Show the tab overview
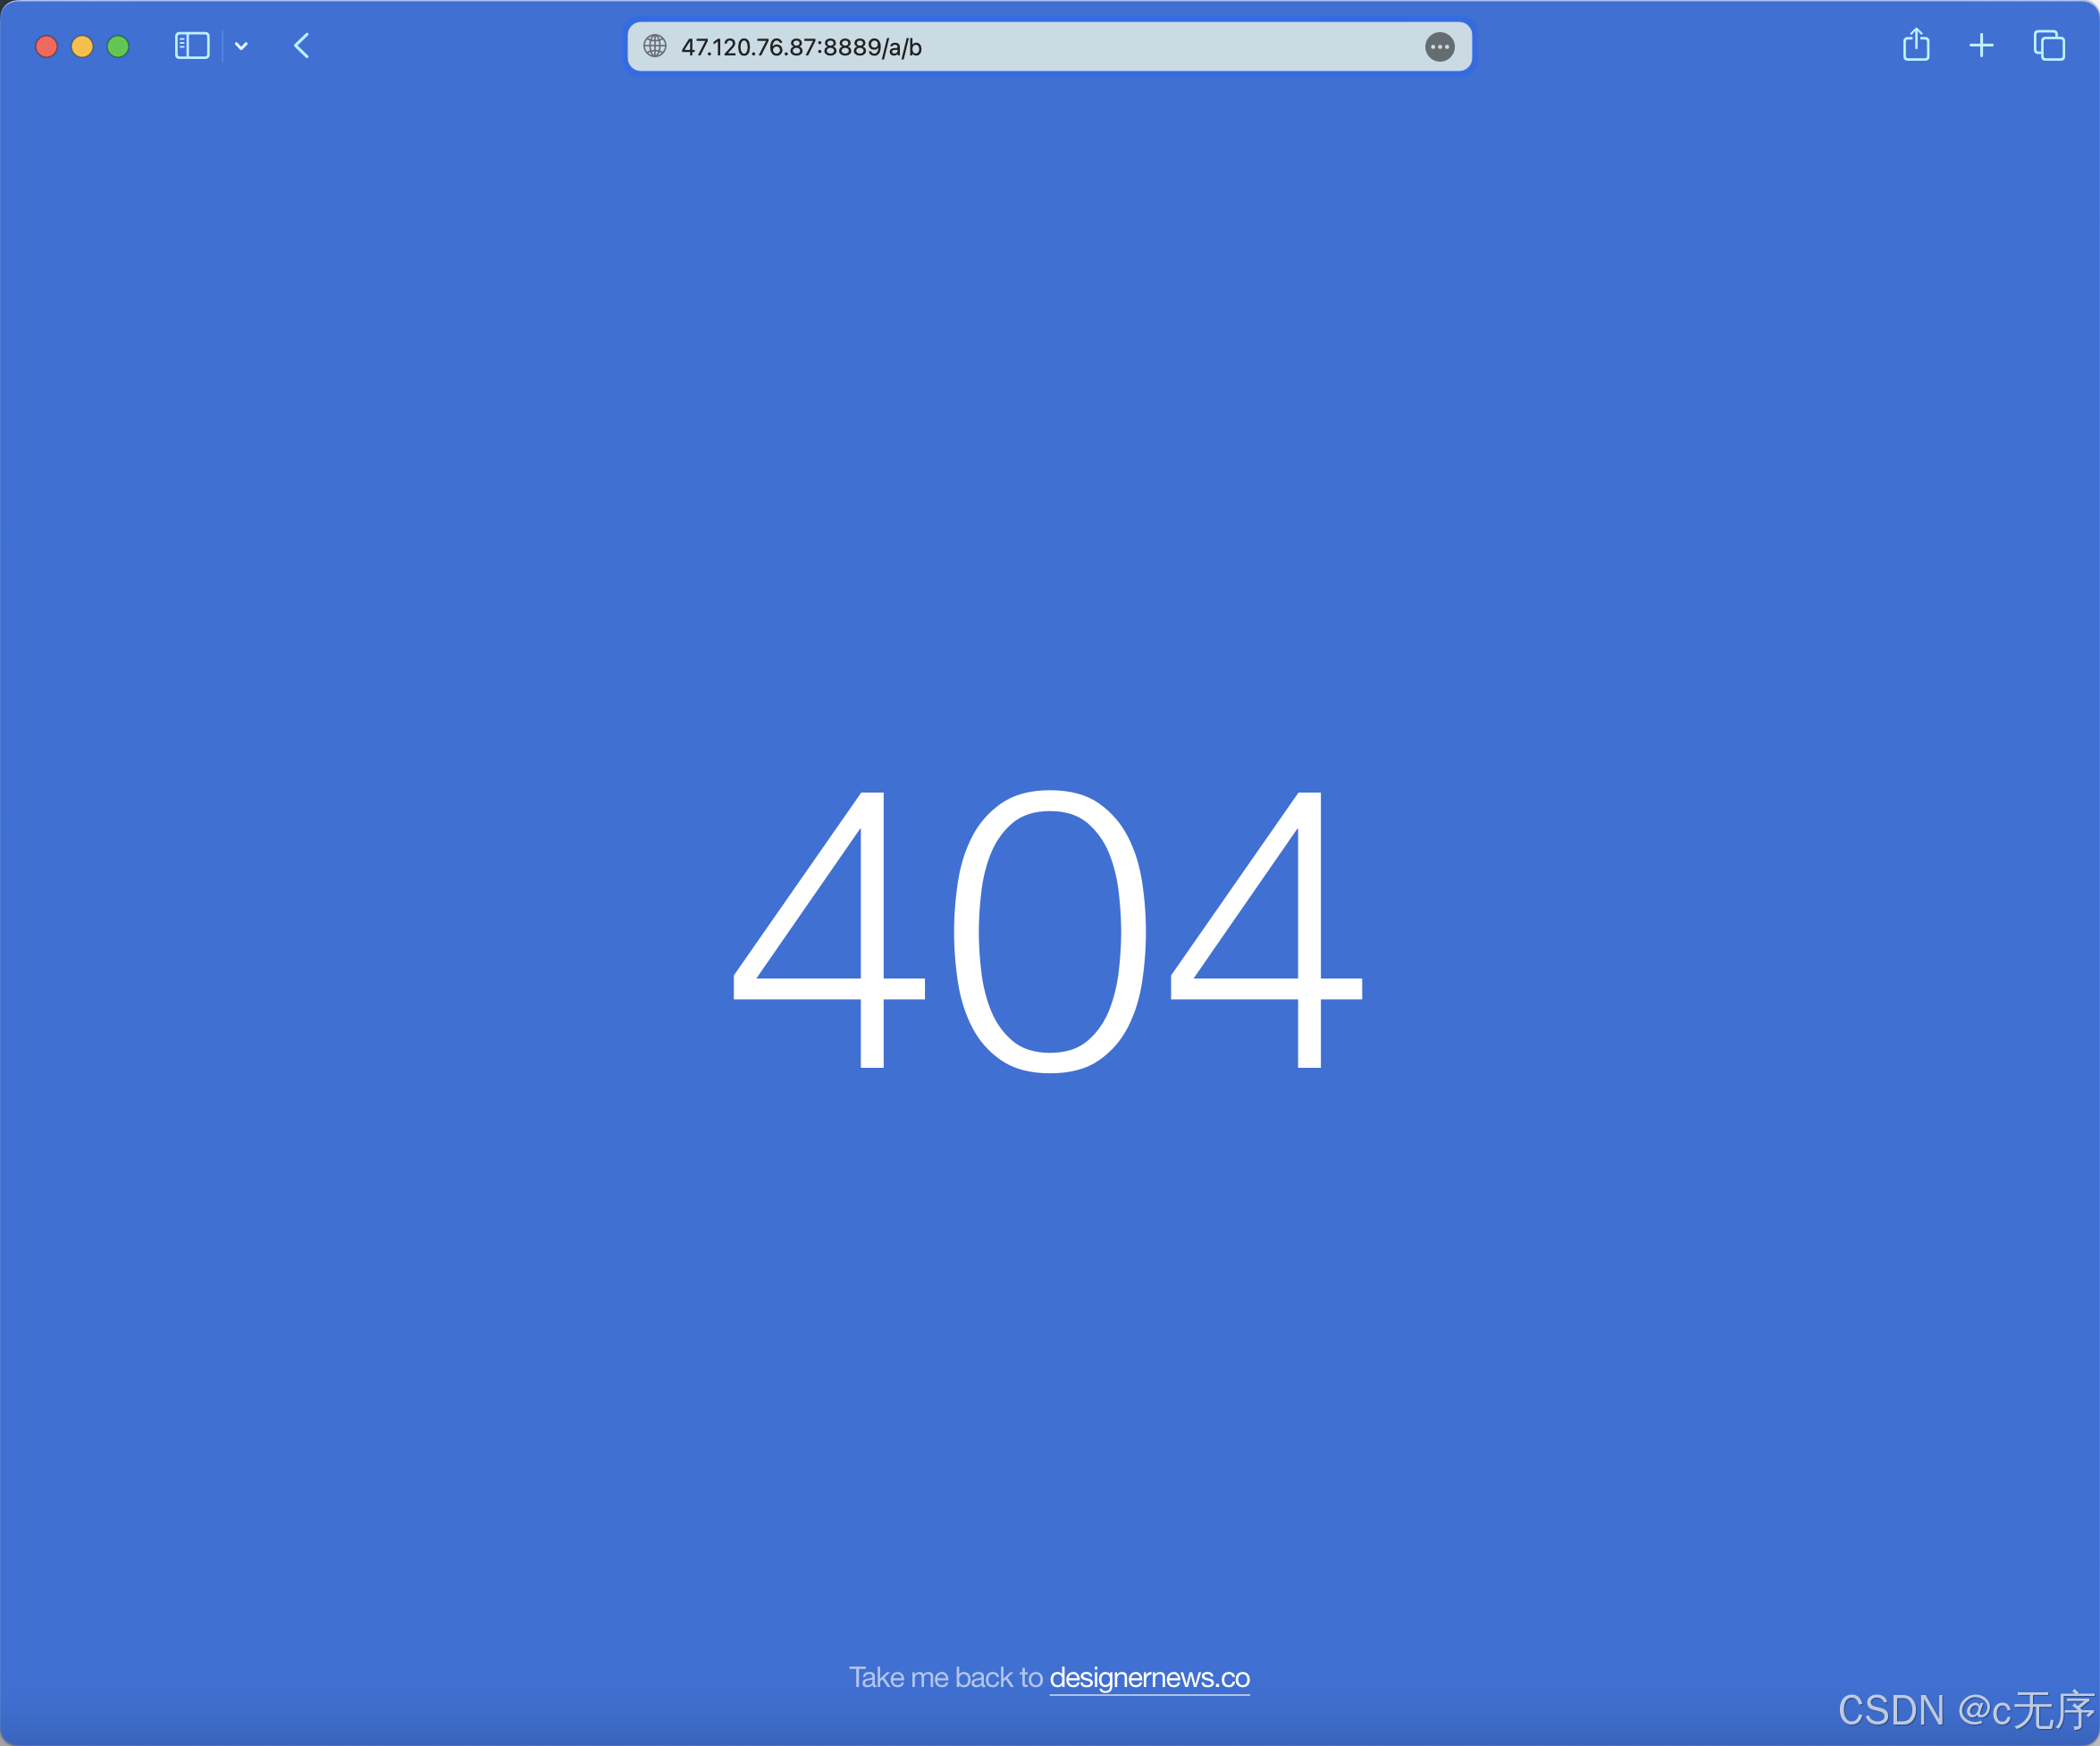Viewport: 2100px width, 1746px height. click(x=2048, y=46)
